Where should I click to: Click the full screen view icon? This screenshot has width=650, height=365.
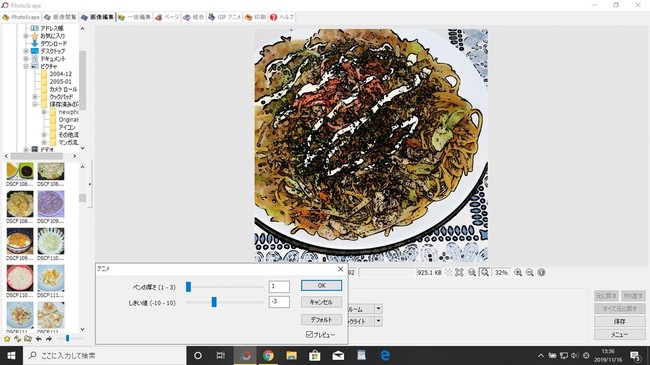click(459, 273)
